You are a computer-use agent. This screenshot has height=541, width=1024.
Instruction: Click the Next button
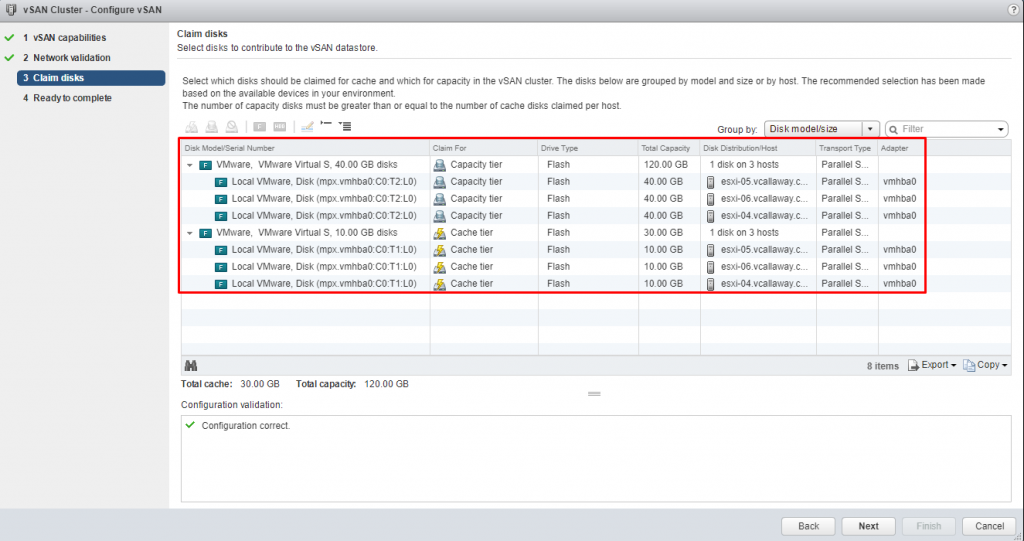click(x=869, y=526)
